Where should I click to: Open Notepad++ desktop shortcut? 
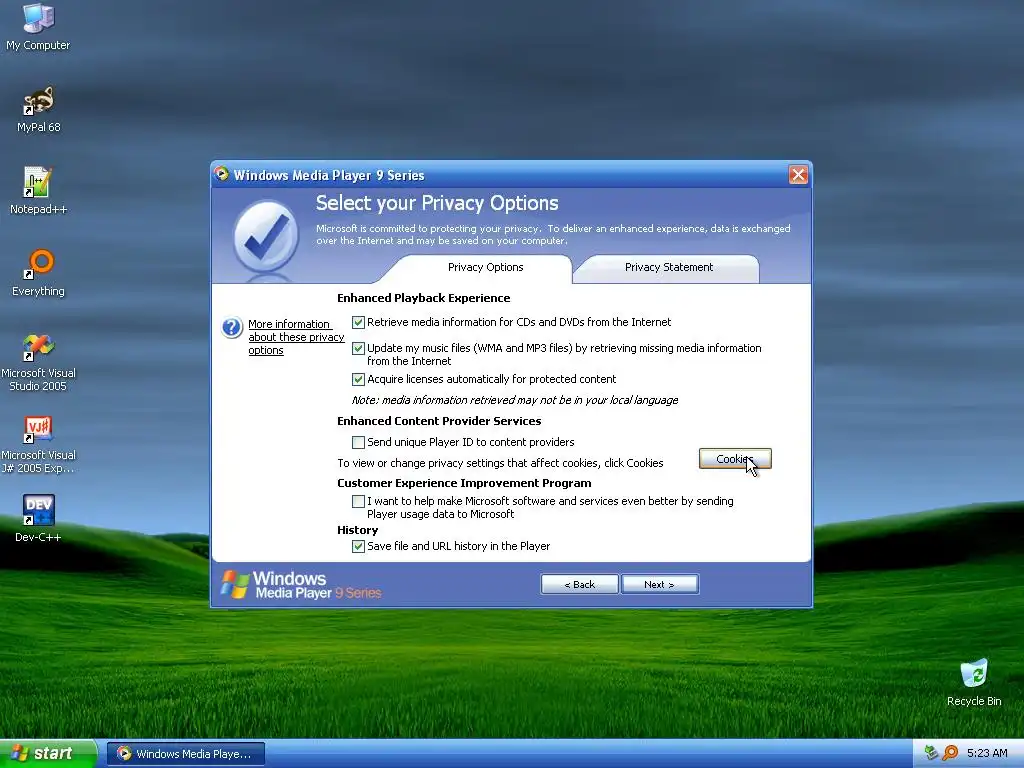tap(38, 191)
